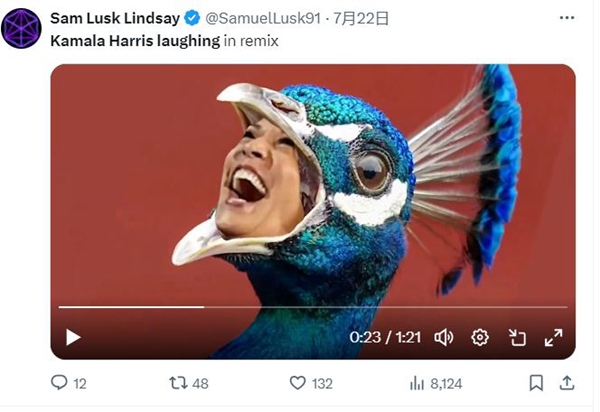Image resolution: width=600 pixels, height=412 pixels.
Task: Toggle picture-in-picture mode
Action: (517, 337)
